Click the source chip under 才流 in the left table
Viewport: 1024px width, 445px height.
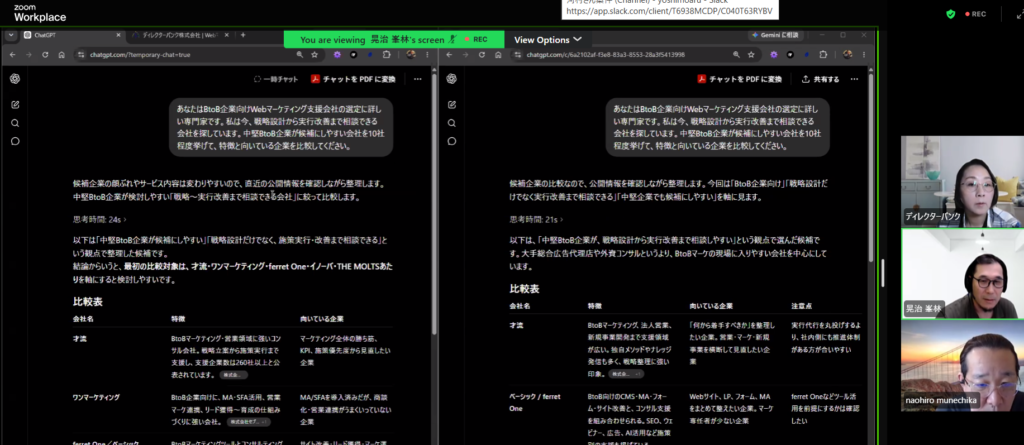coord(234,375)
